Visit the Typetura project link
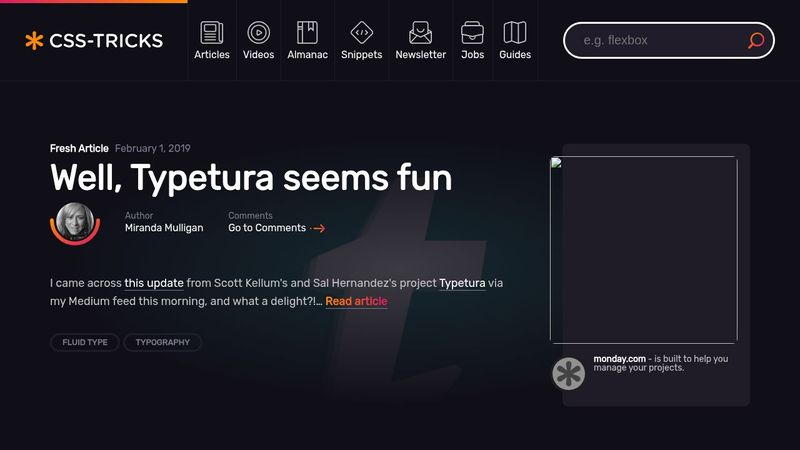Viewport: 800px width, 450px height. [x=462, y=283]
